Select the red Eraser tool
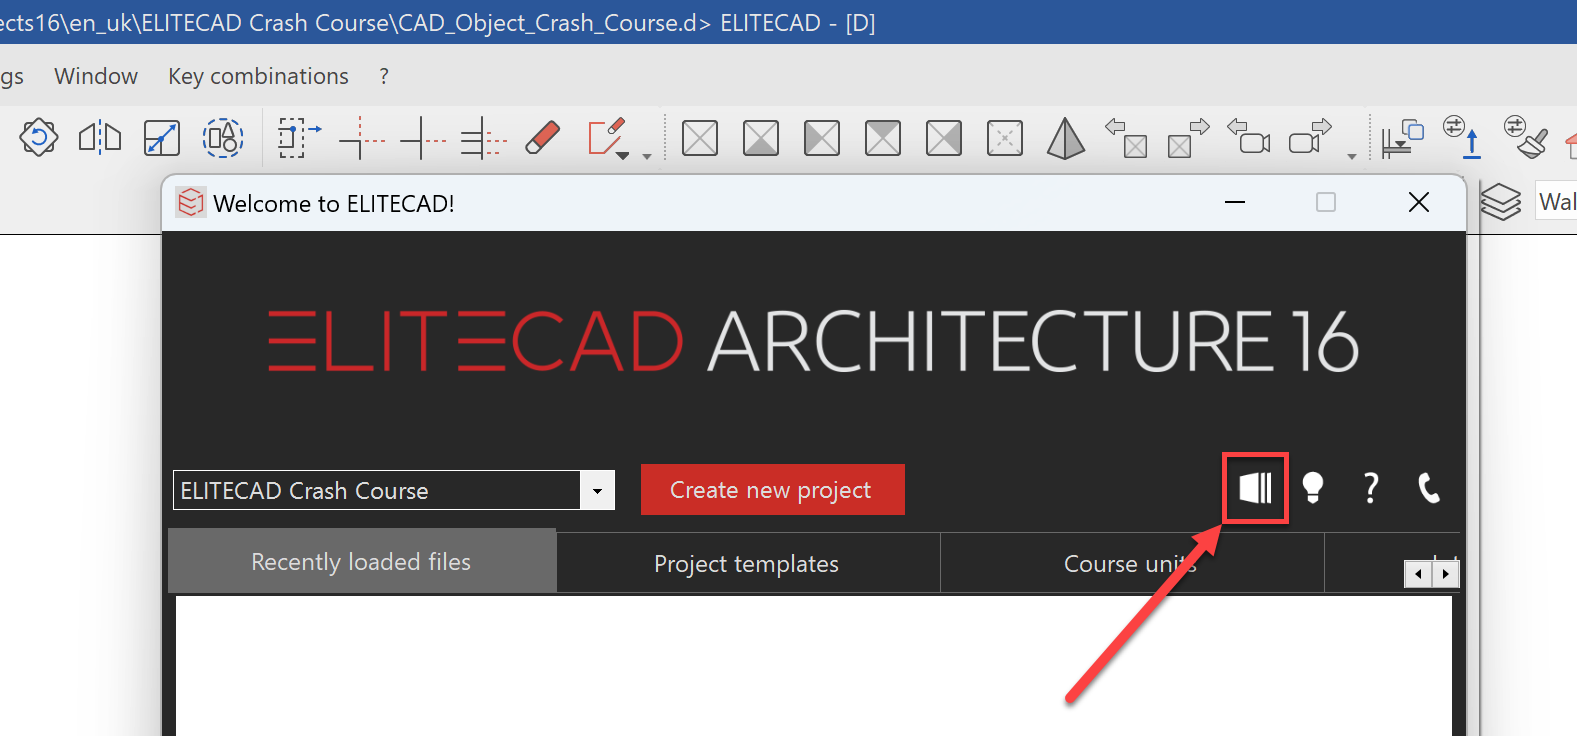 543,138
